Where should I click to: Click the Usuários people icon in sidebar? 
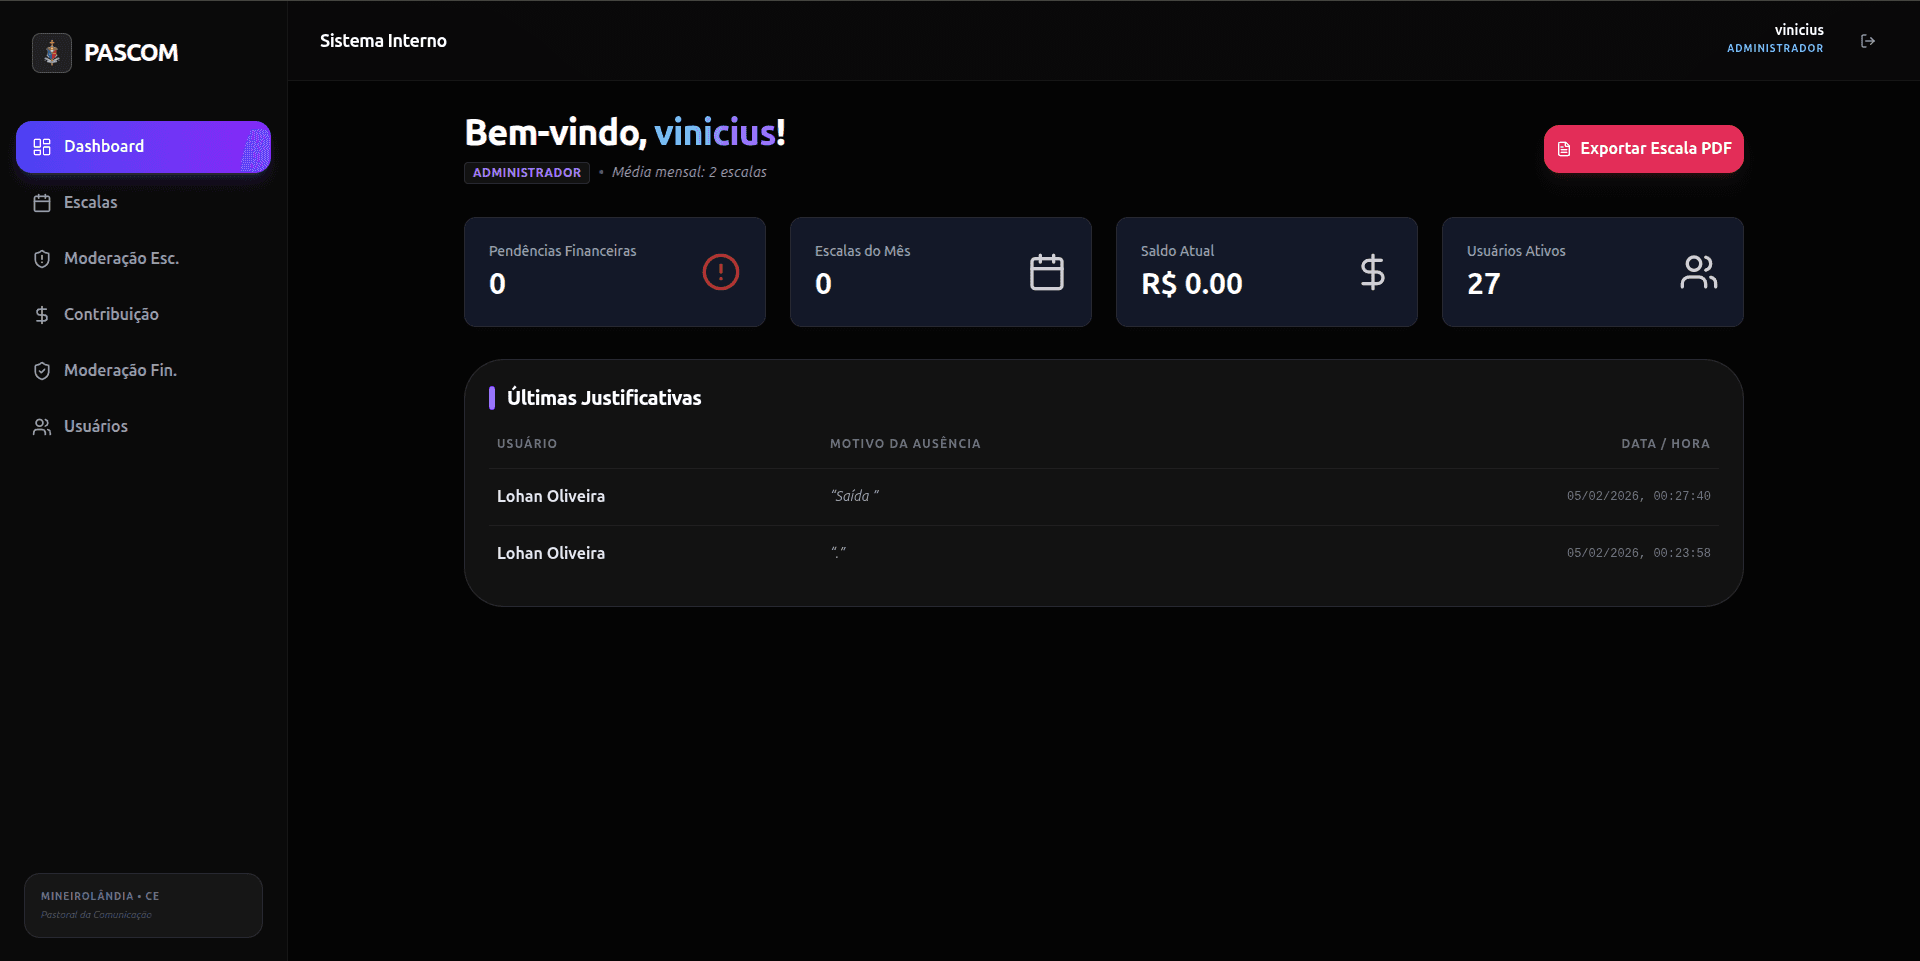tap(42, 427)
